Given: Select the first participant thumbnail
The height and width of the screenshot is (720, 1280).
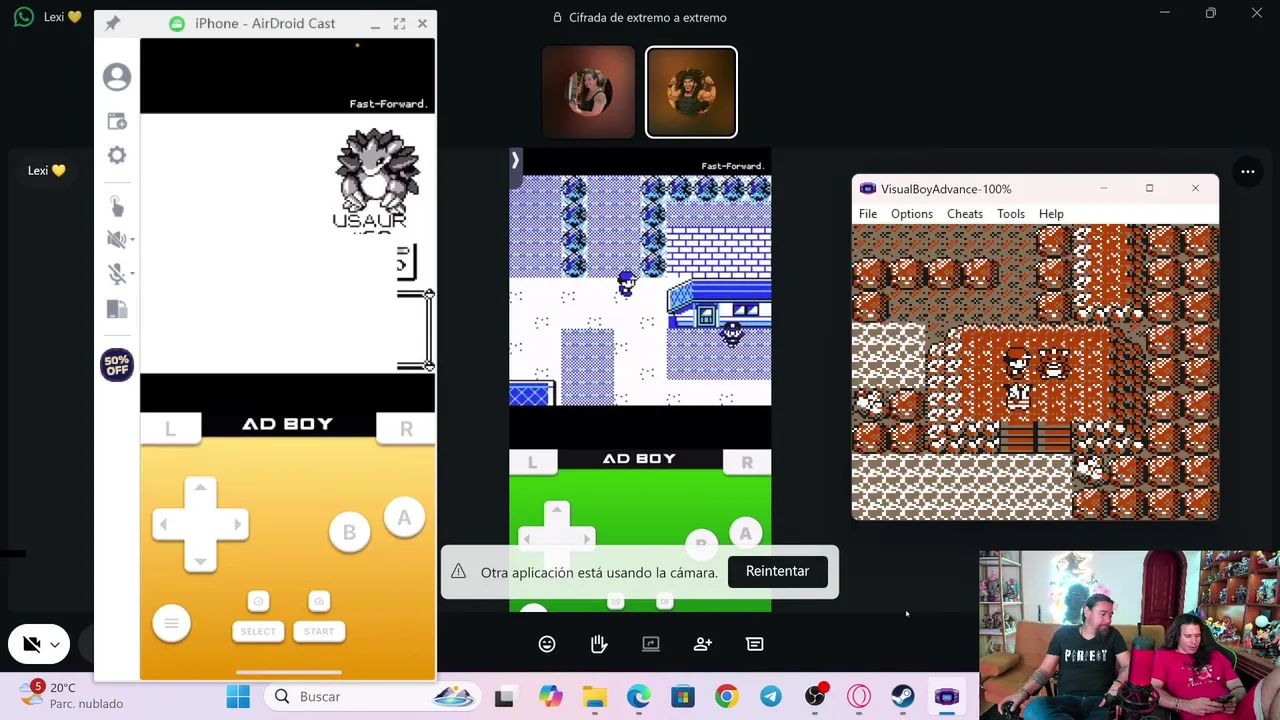Looking at the screenshot, I should (x=588, y=92).
